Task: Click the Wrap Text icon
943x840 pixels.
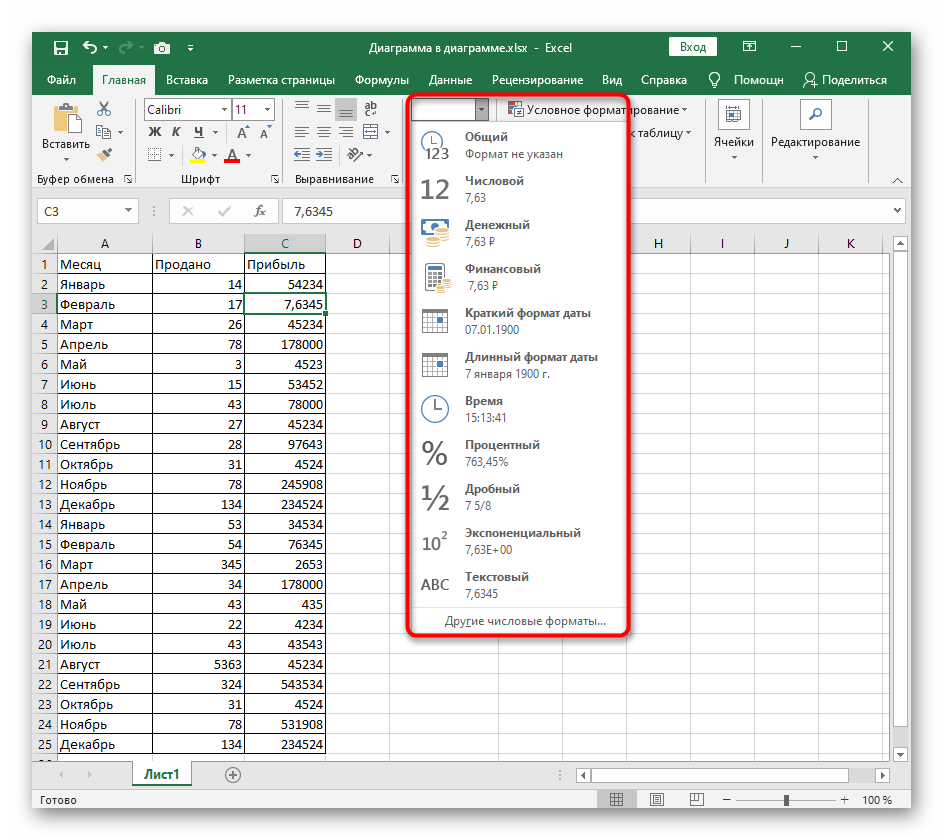Action: coord(370,109)
